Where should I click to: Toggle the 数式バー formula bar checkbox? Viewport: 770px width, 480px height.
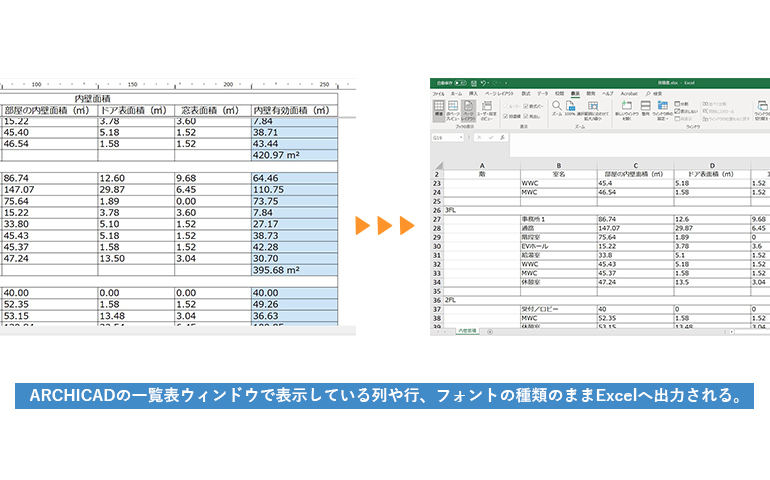click(533, 106)
